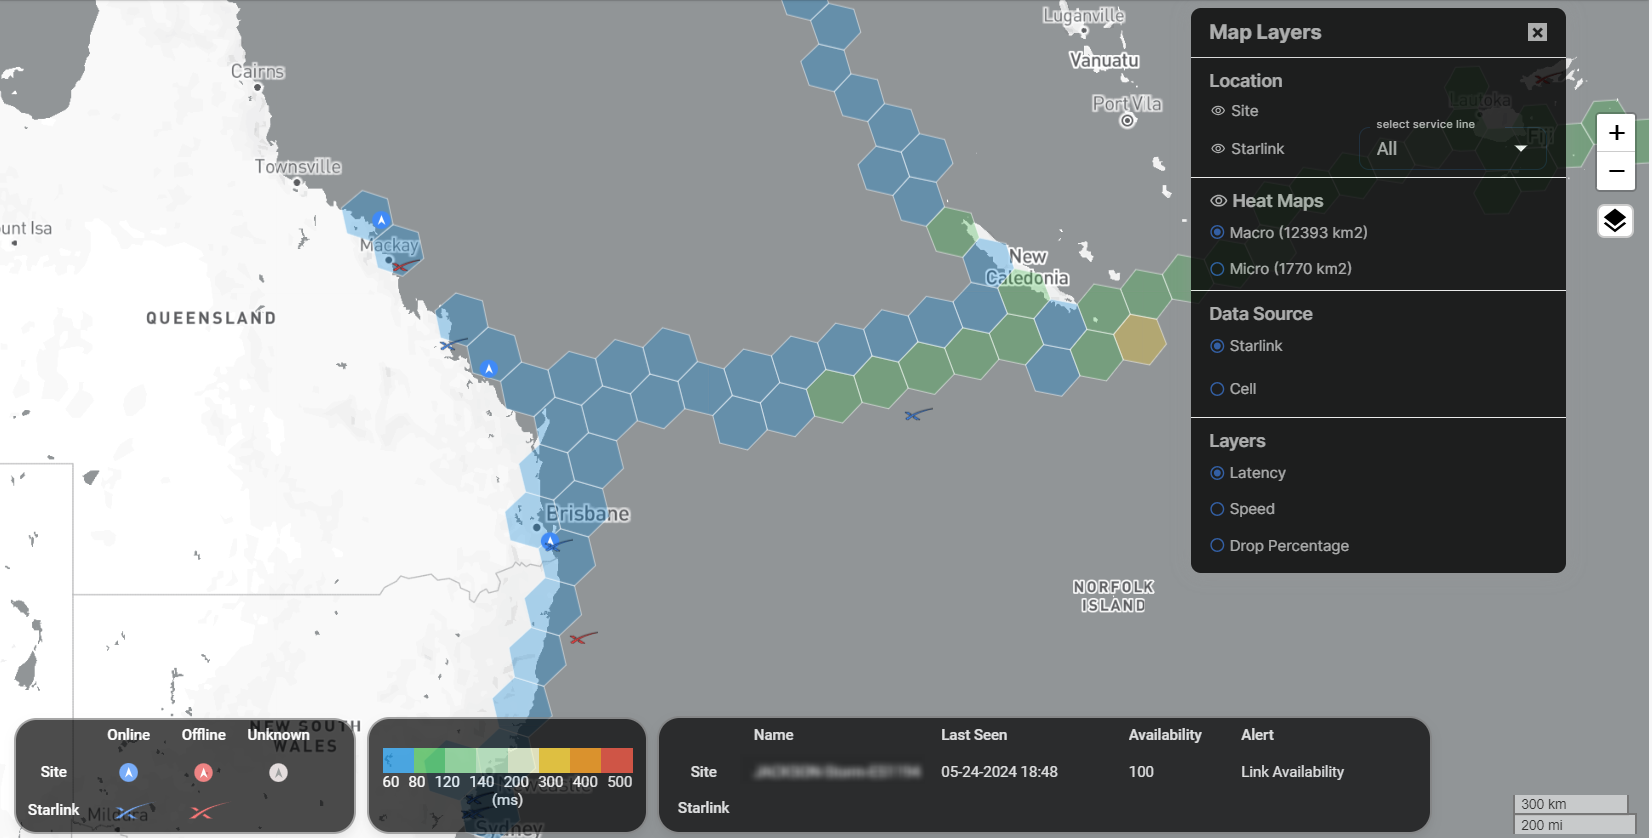The image size is (1652, 838).
Task: Select Micro (1770 km2) heat map
Action: click(1217, 269)
